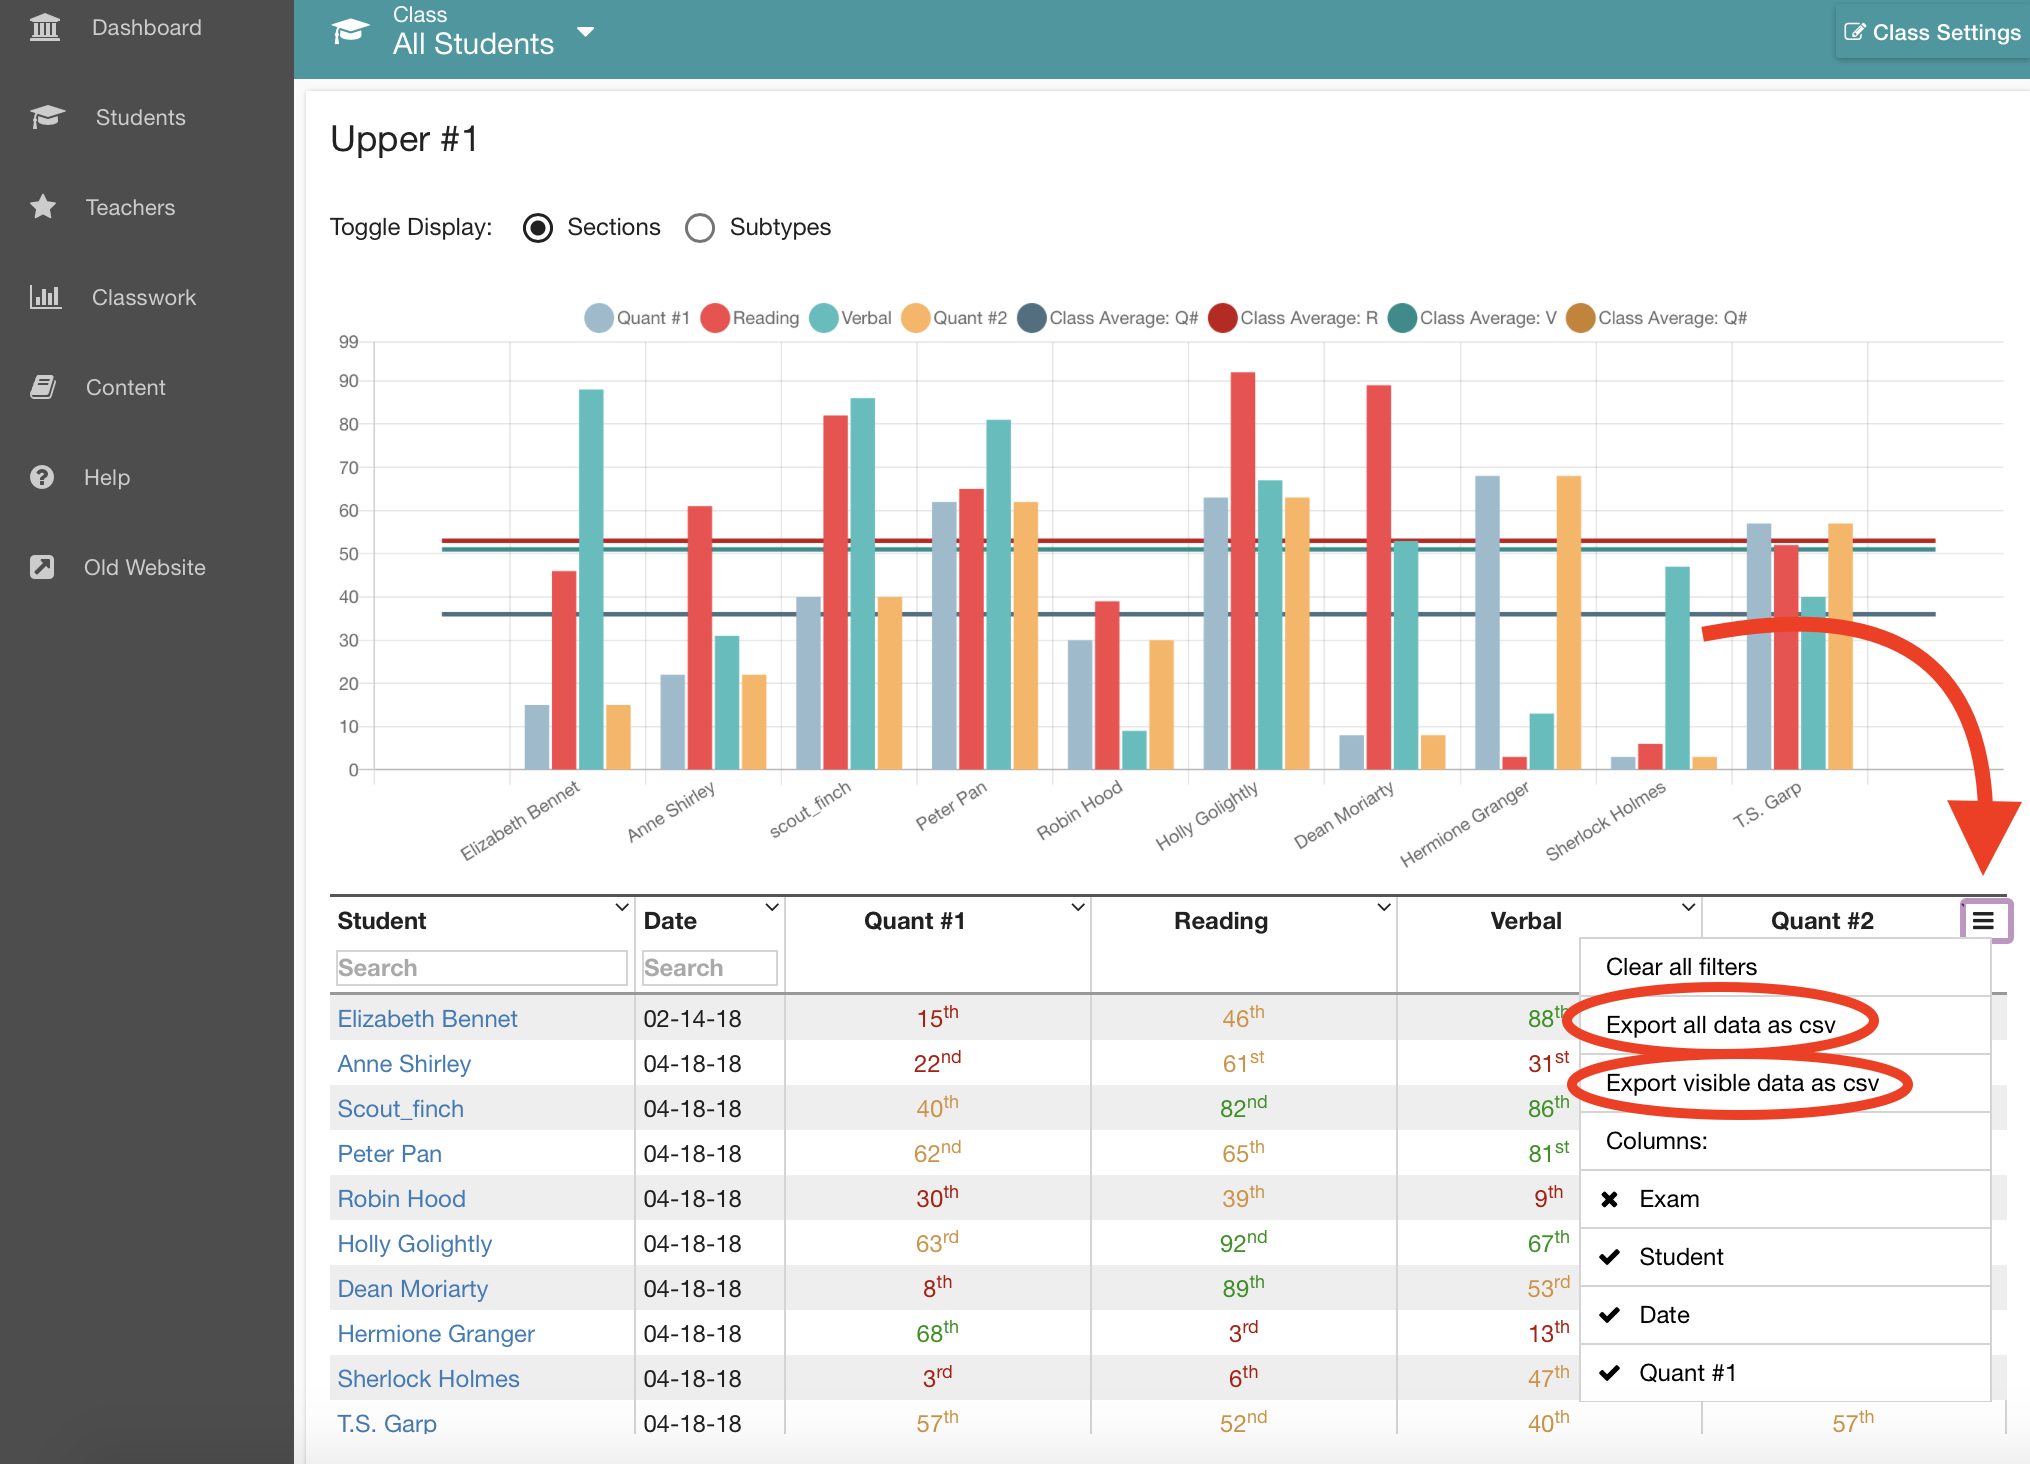Click the Student search input field
The image size is (2030, 1464).
pyautogui.click(x=481, y=968)
